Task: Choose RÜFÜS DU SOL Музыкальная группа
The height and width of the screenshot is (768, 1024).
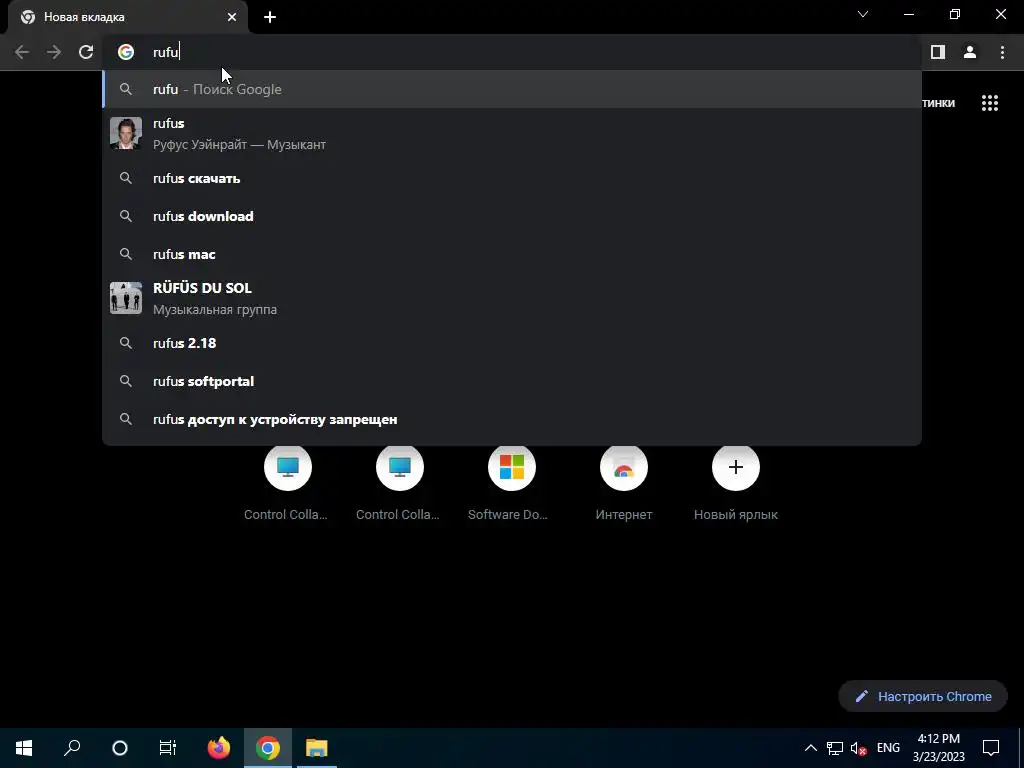Action: tap(512, 298)
